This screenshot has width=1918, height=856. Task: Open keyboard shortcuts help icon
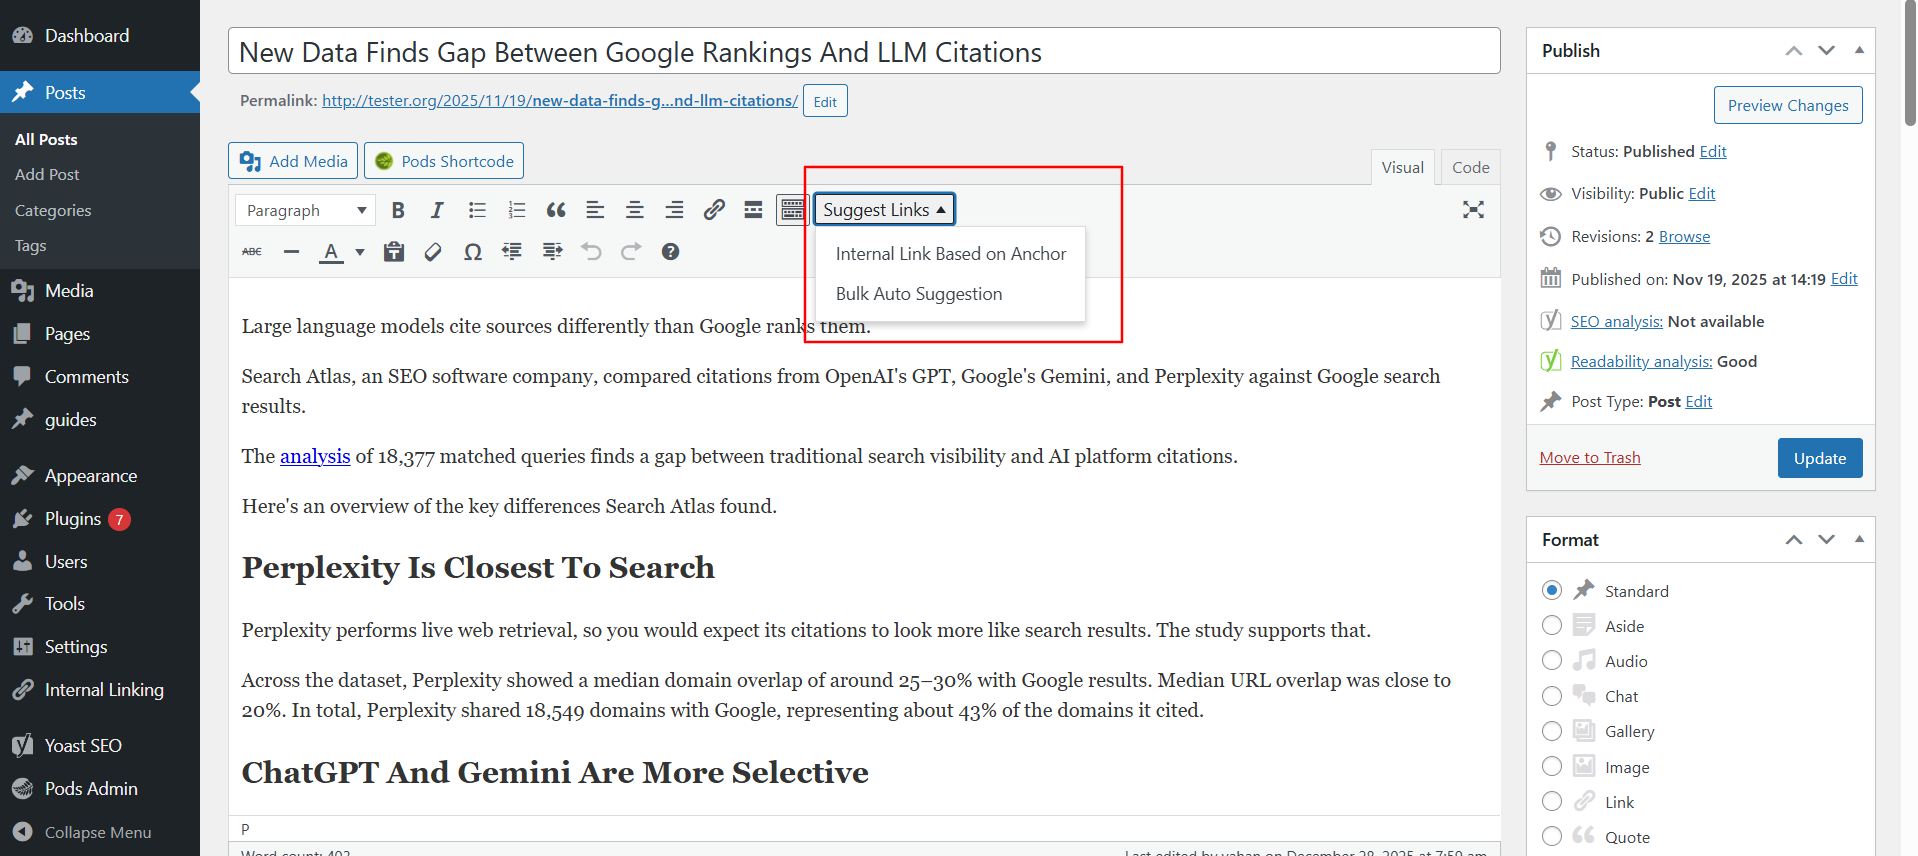(x=670, y=252)
